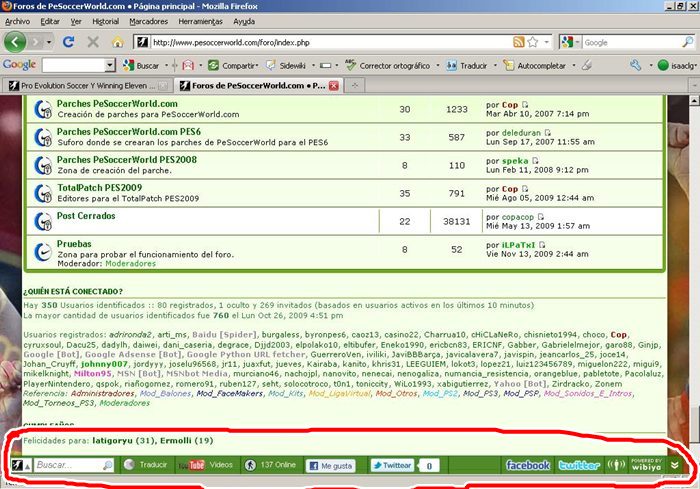This screenshot has width=700, height=489.
Task: Click the highlighter pen icon in Google toolbar
Action: pos(587,66)
